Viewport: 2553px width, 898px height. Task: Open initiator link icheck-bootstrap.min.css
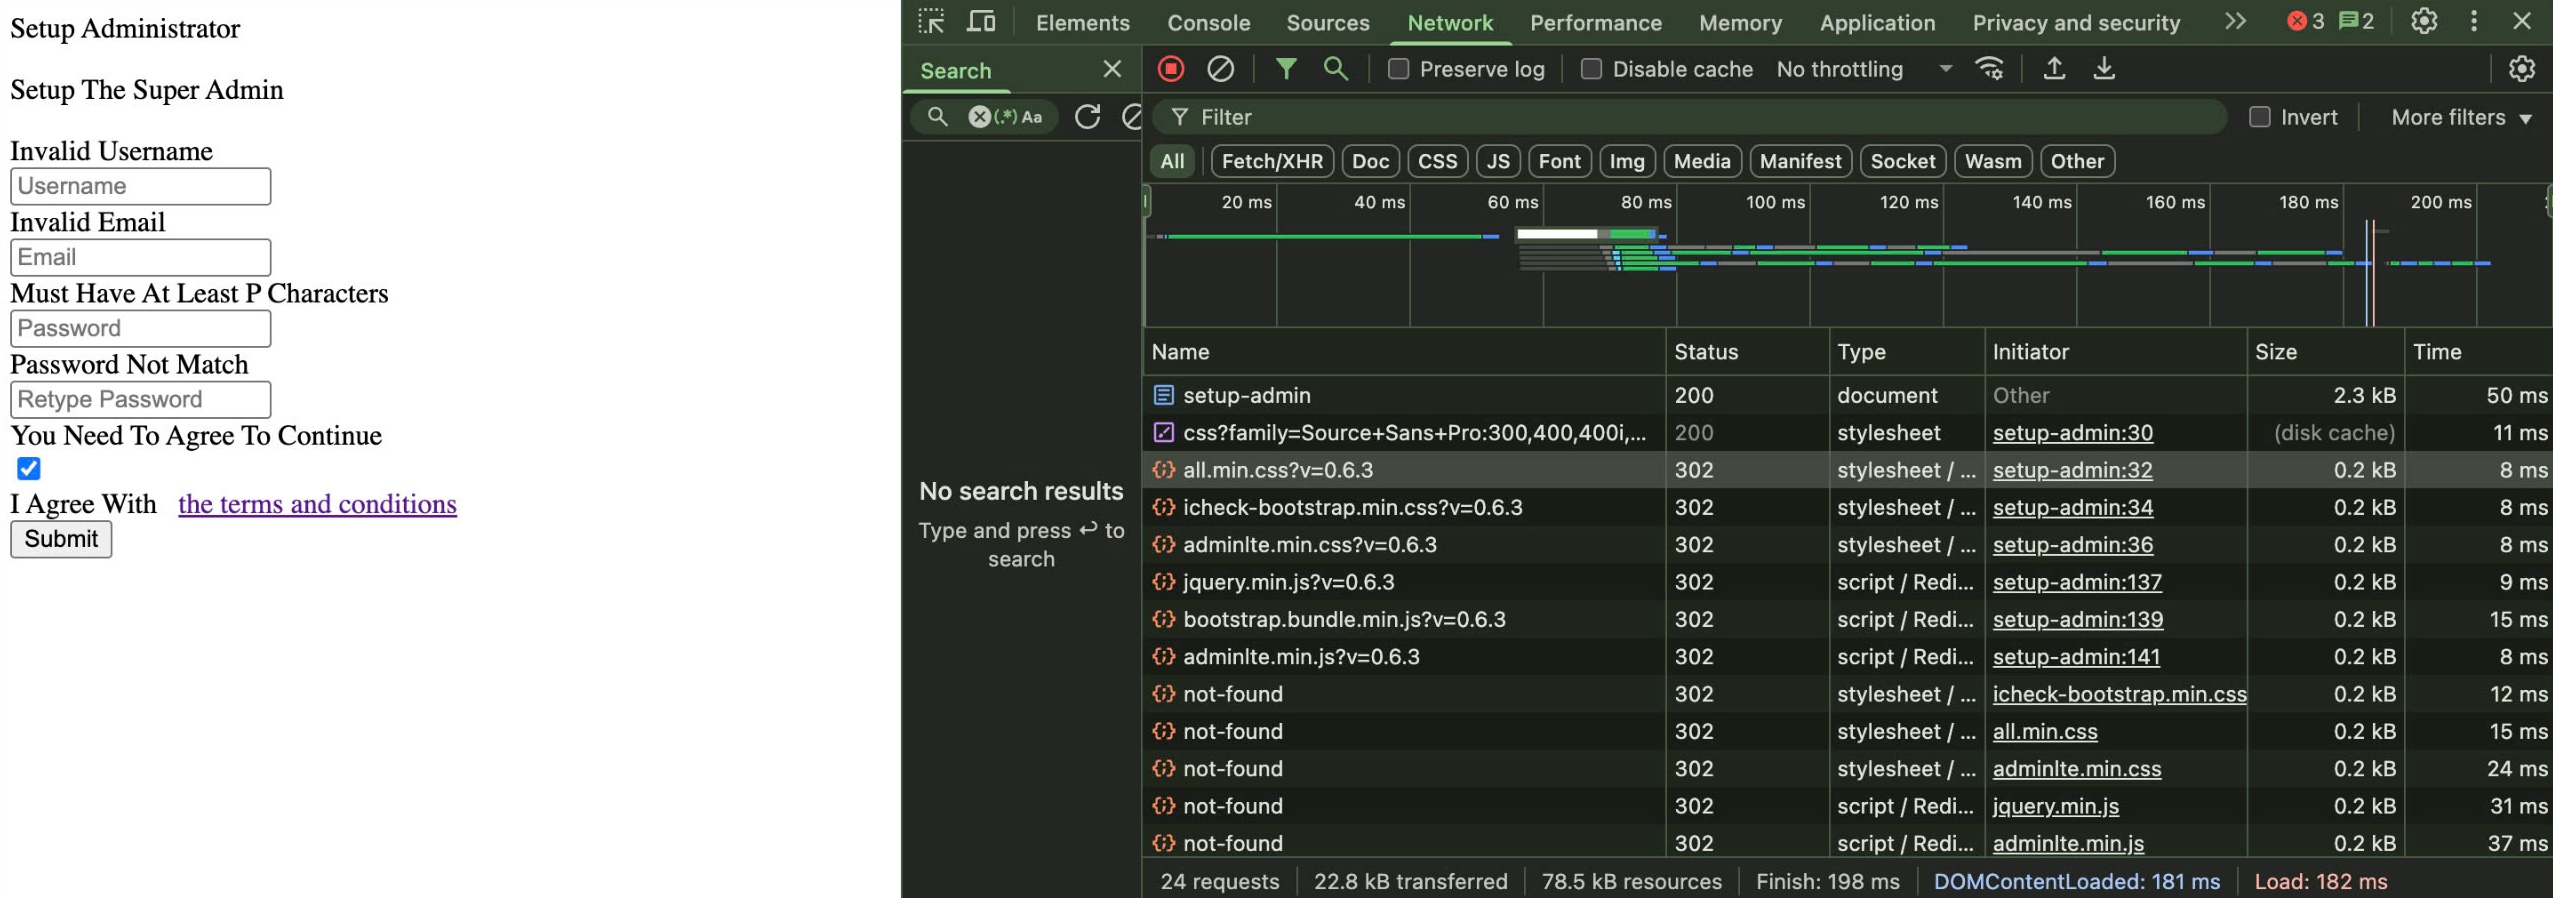pos(2119,694)
